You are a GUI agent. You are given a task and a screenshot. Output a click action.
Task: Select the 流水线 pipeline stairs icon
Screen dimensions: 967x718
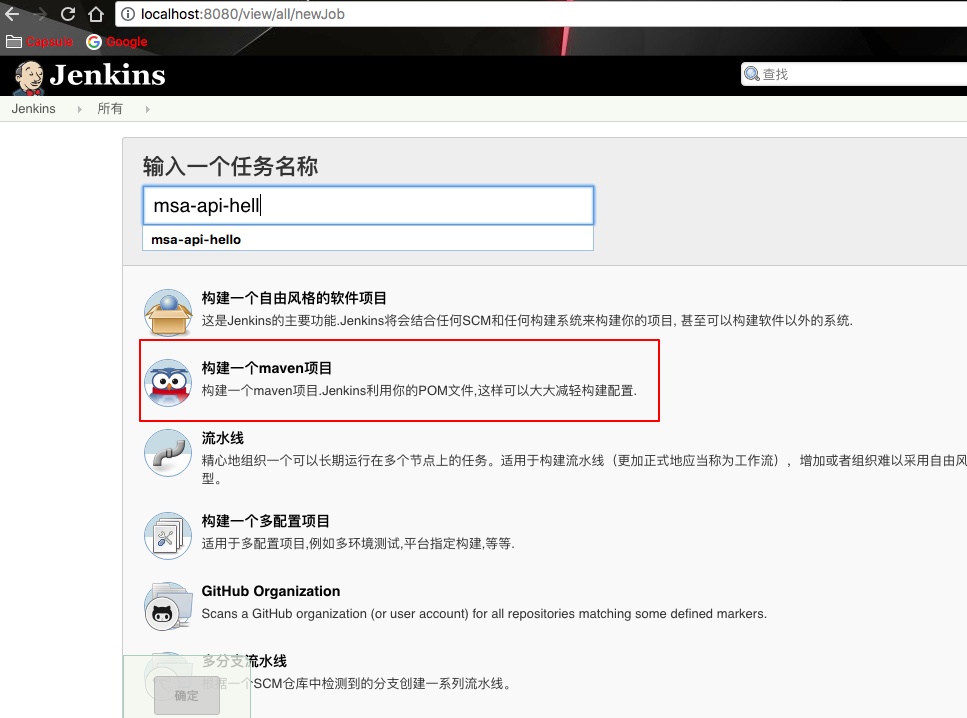tap(167, 453)
